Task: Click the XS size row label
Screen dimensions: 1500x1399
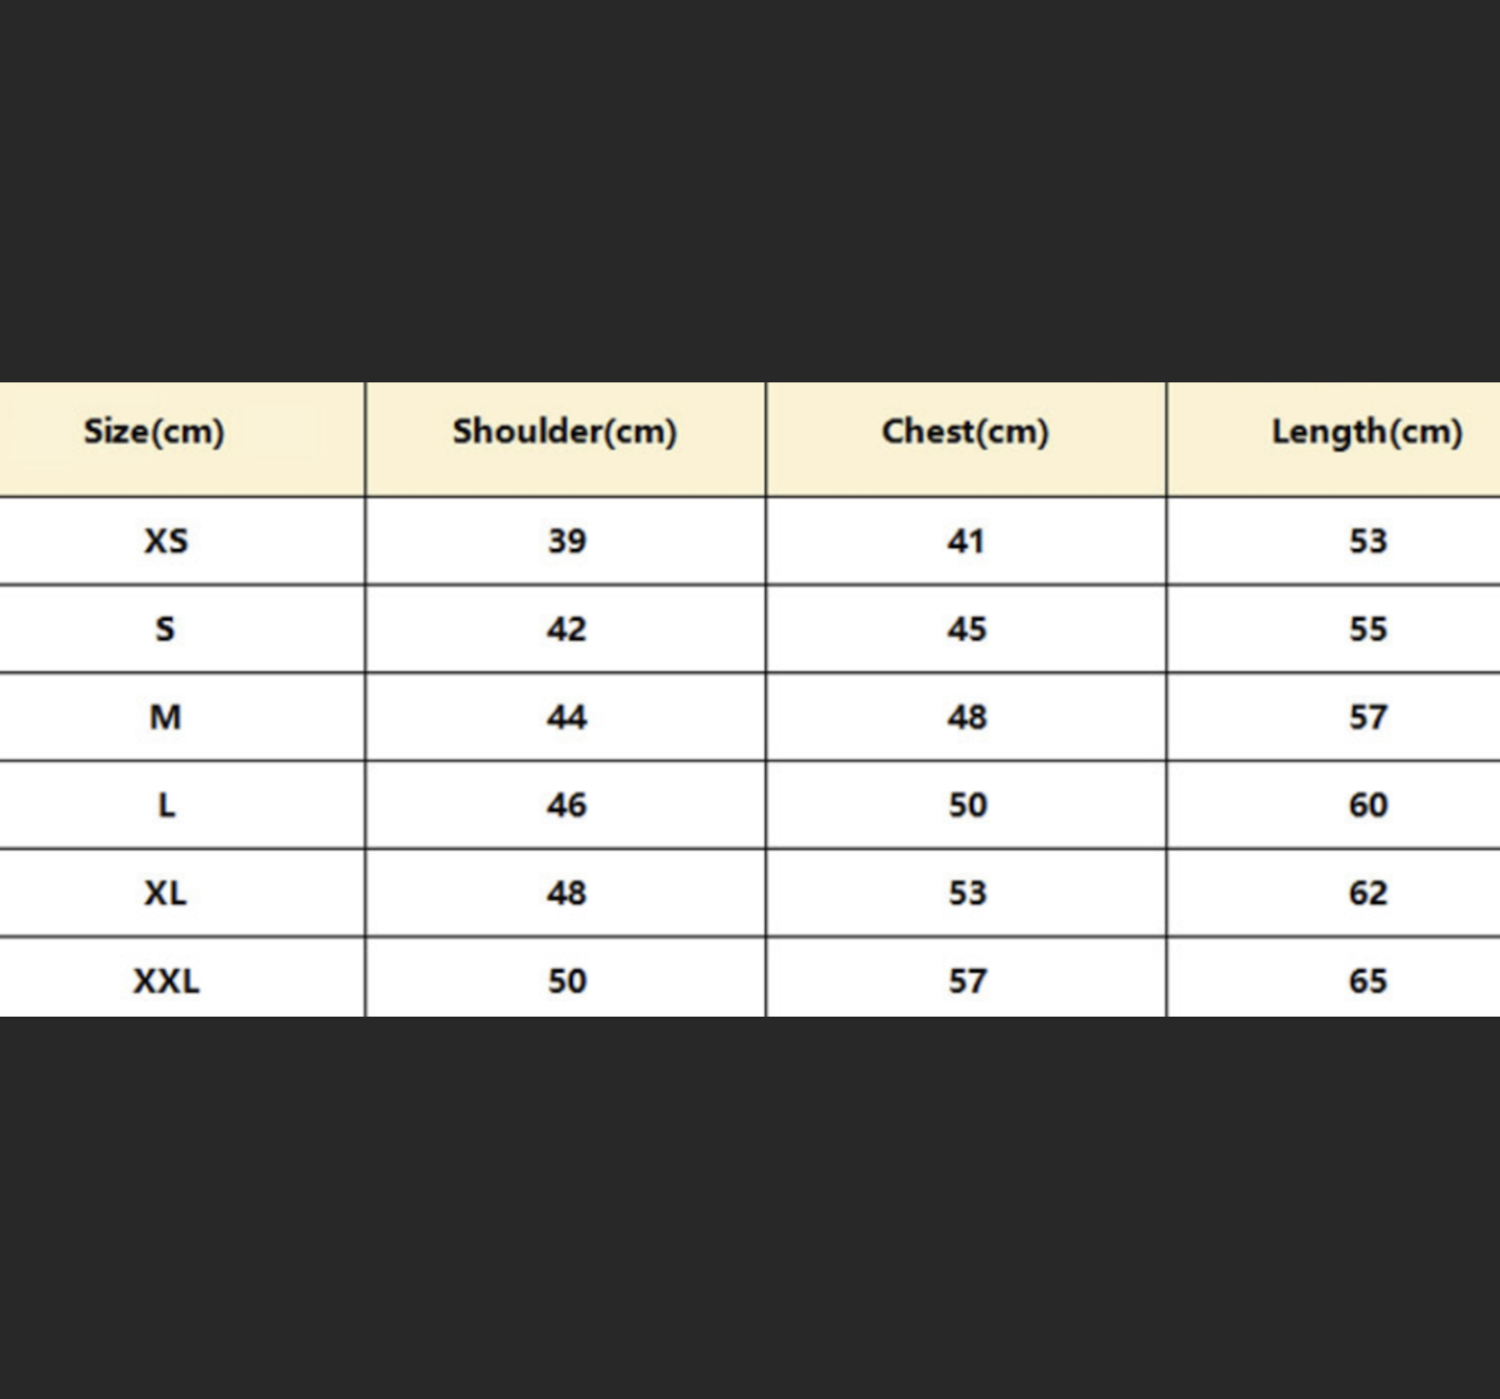Action: (x=166, y=541)
